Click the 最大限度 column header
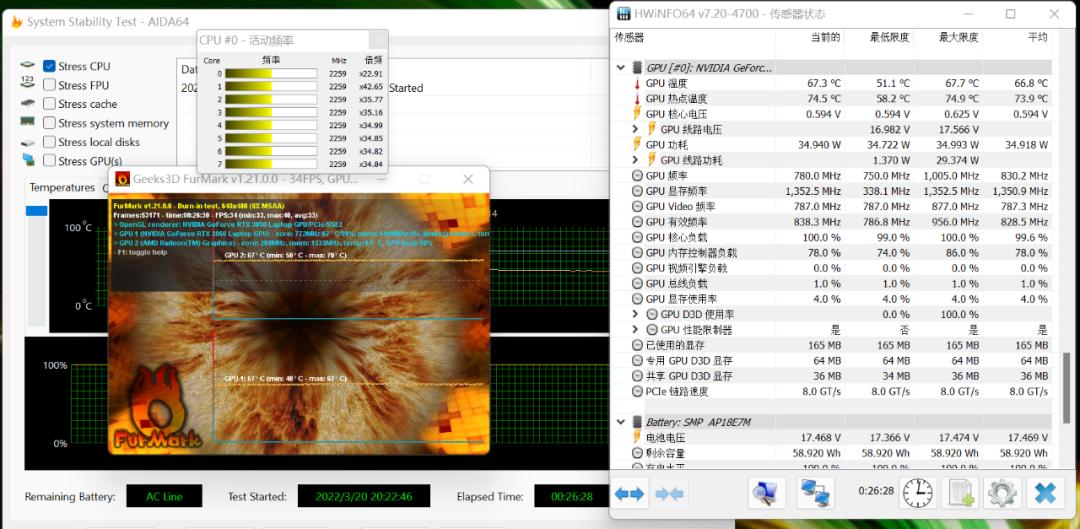Image resolution: width=1080 pixels, height=529 pixels. tap(958, 37)
